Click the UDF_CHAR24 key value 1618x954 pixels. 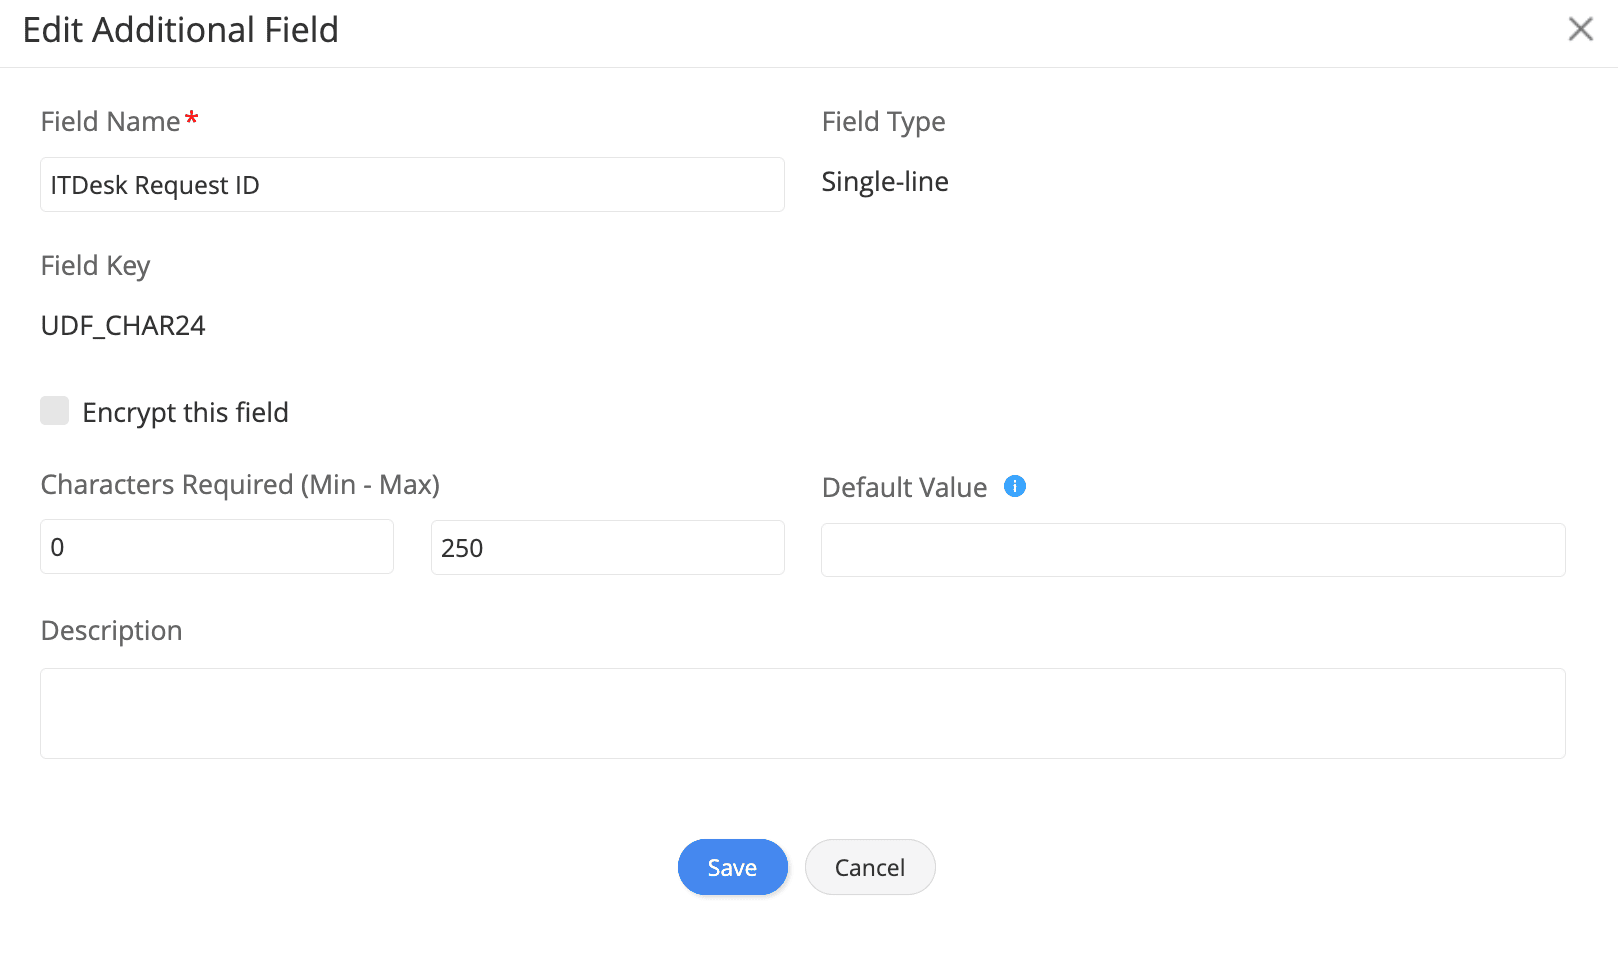(123, 326)
